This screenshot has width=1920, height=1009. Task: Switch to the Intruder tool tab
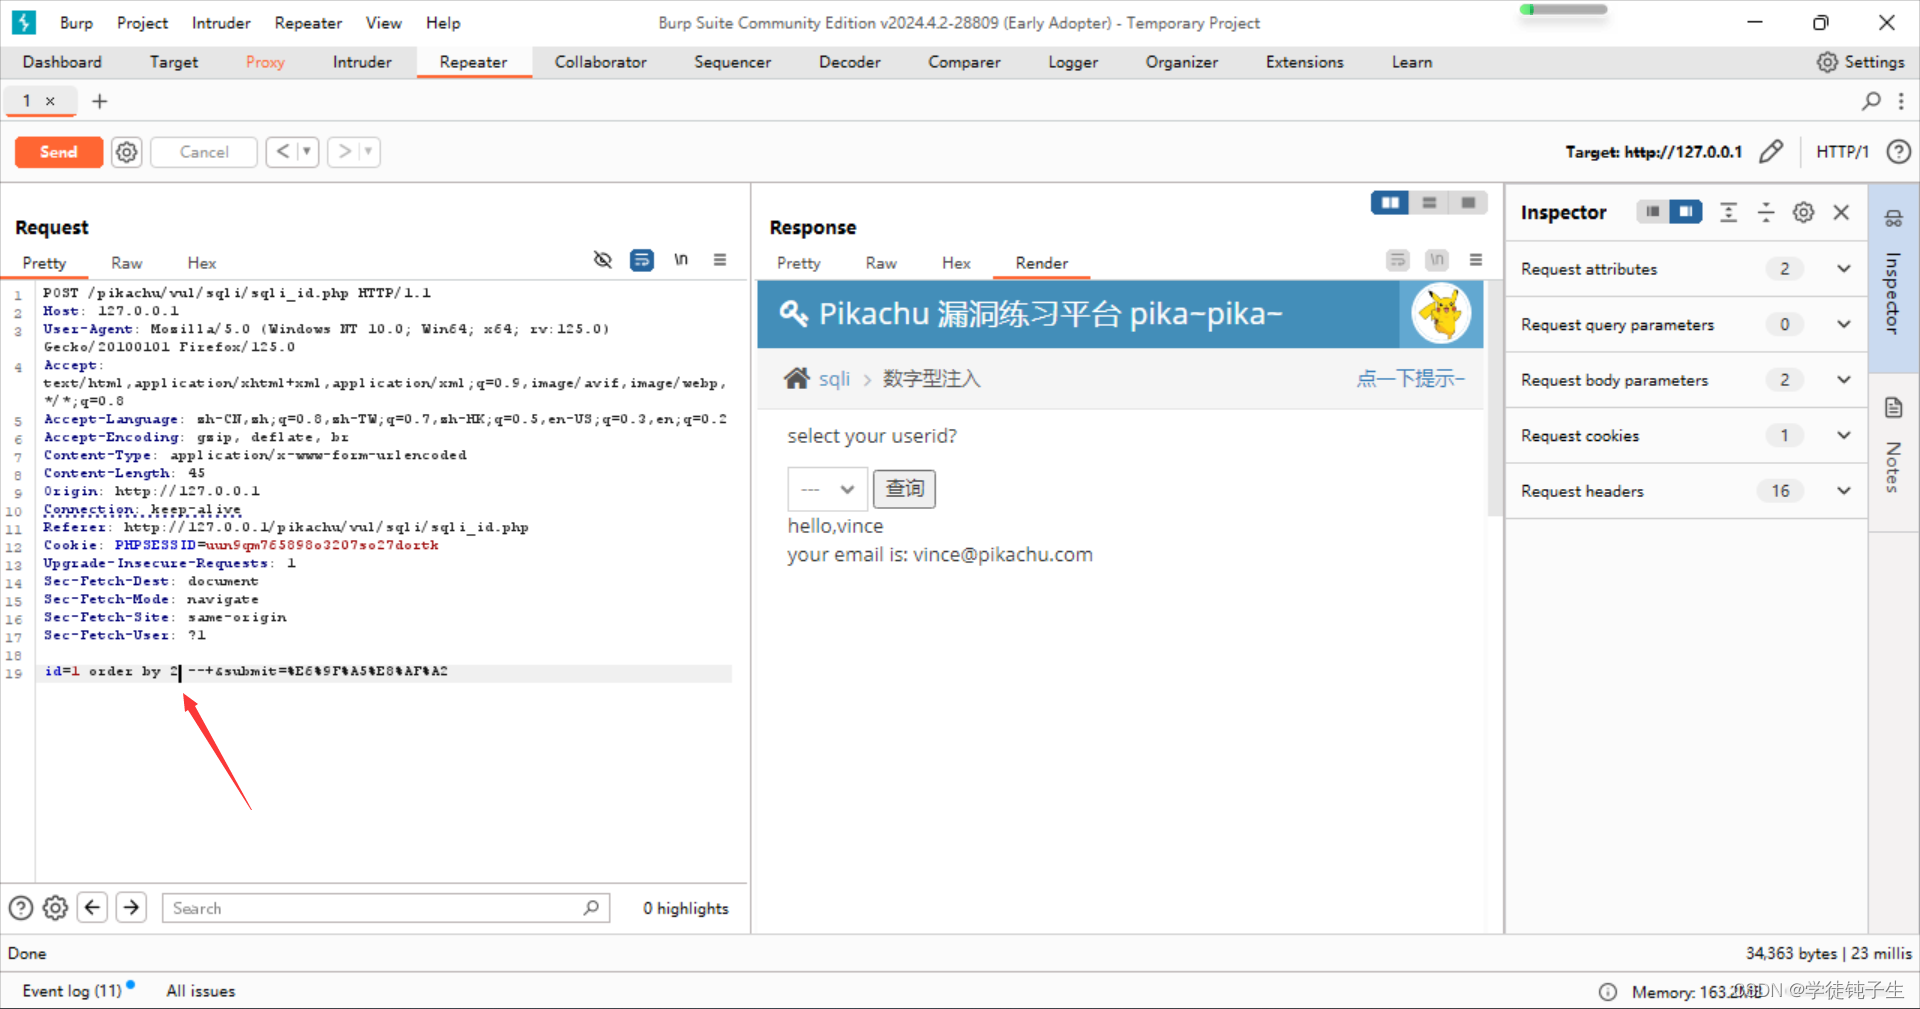[362, 62]
